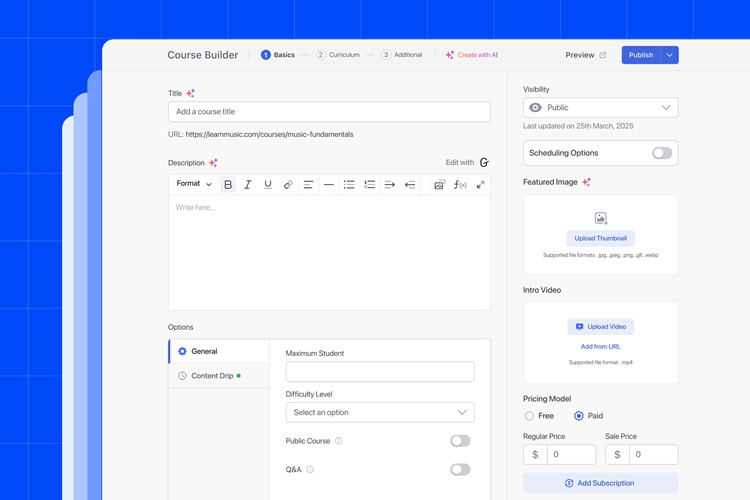Insert a bulleted list
Image resolution: width=750 pixels, height=500 pixels.
[349, 185]
